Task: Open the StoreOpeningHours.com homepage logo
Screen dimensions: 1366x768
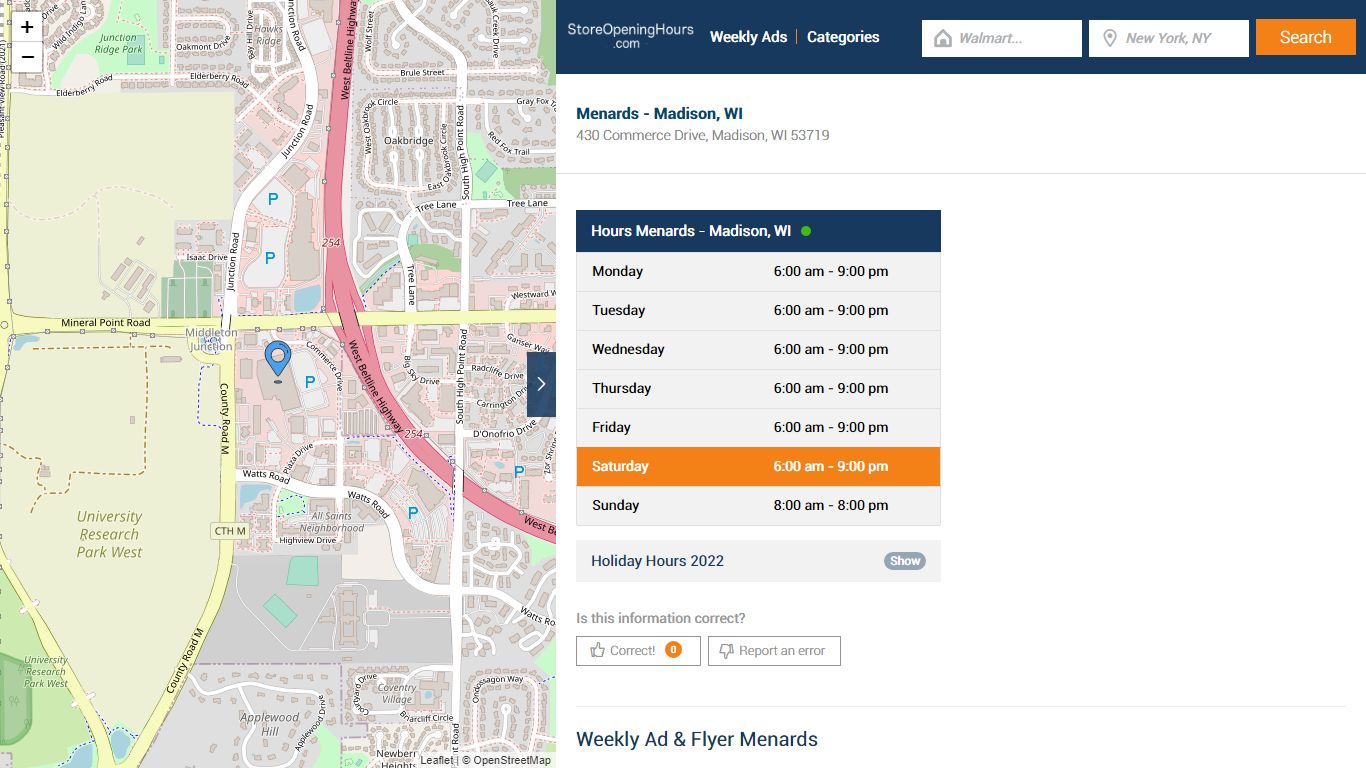Action: (x=630, y=36)
